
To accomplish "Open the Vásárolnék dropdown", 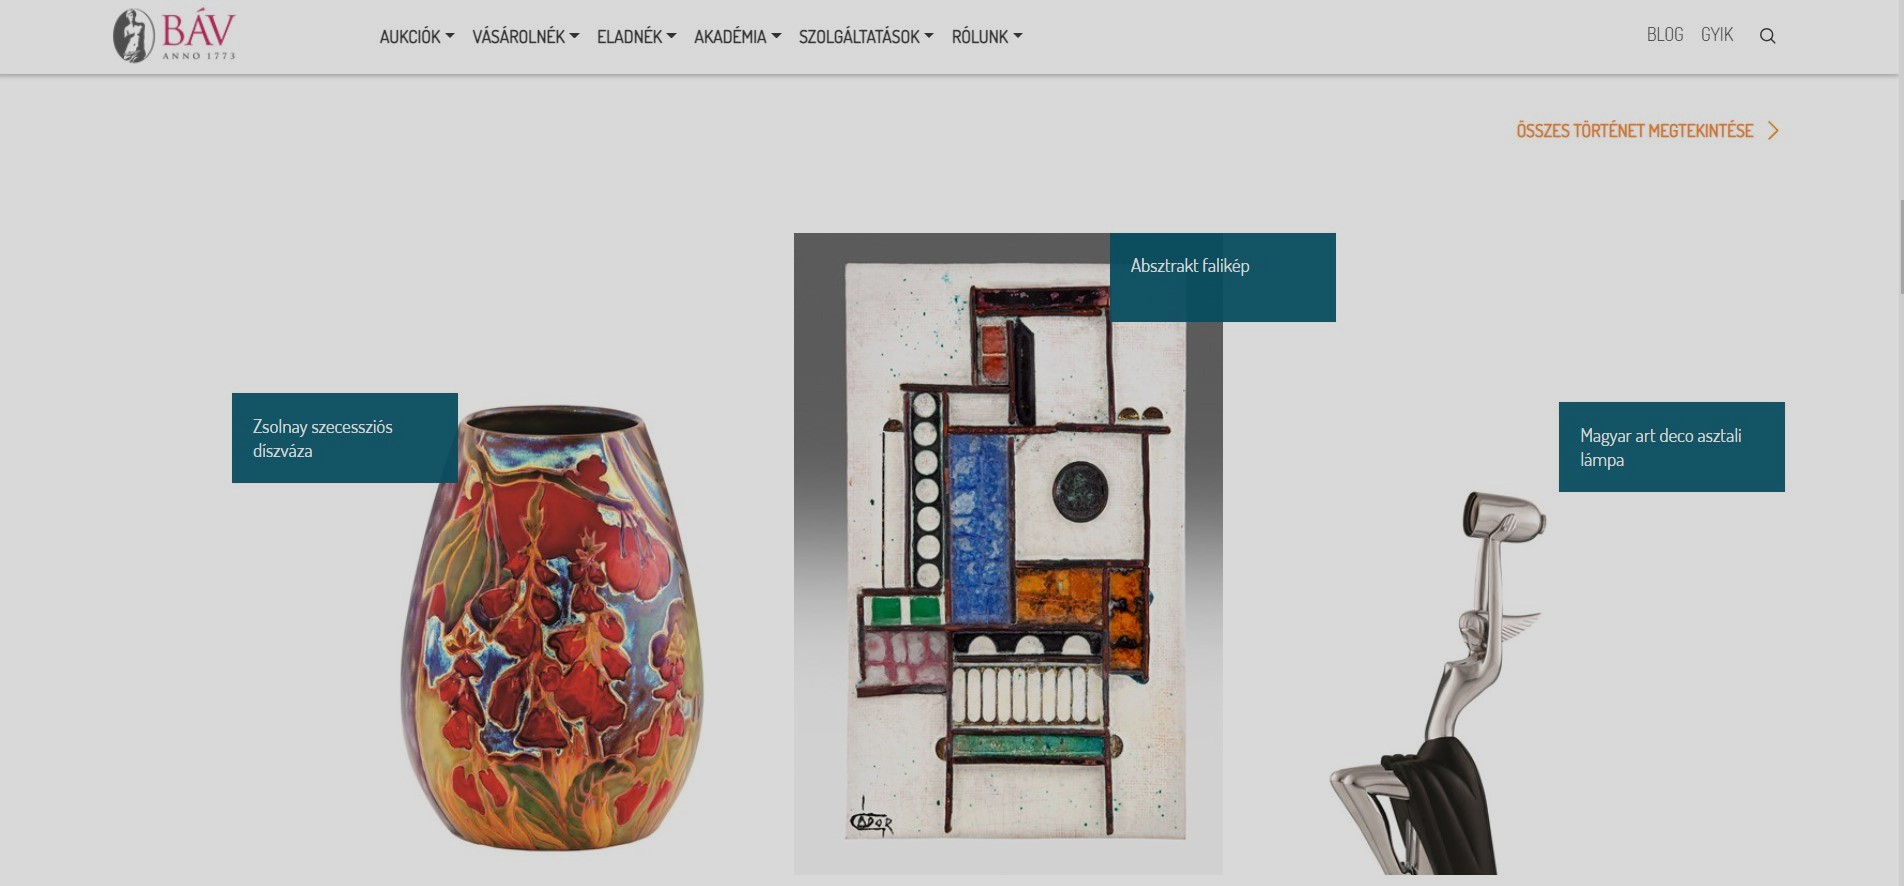I will coord(526,36).
